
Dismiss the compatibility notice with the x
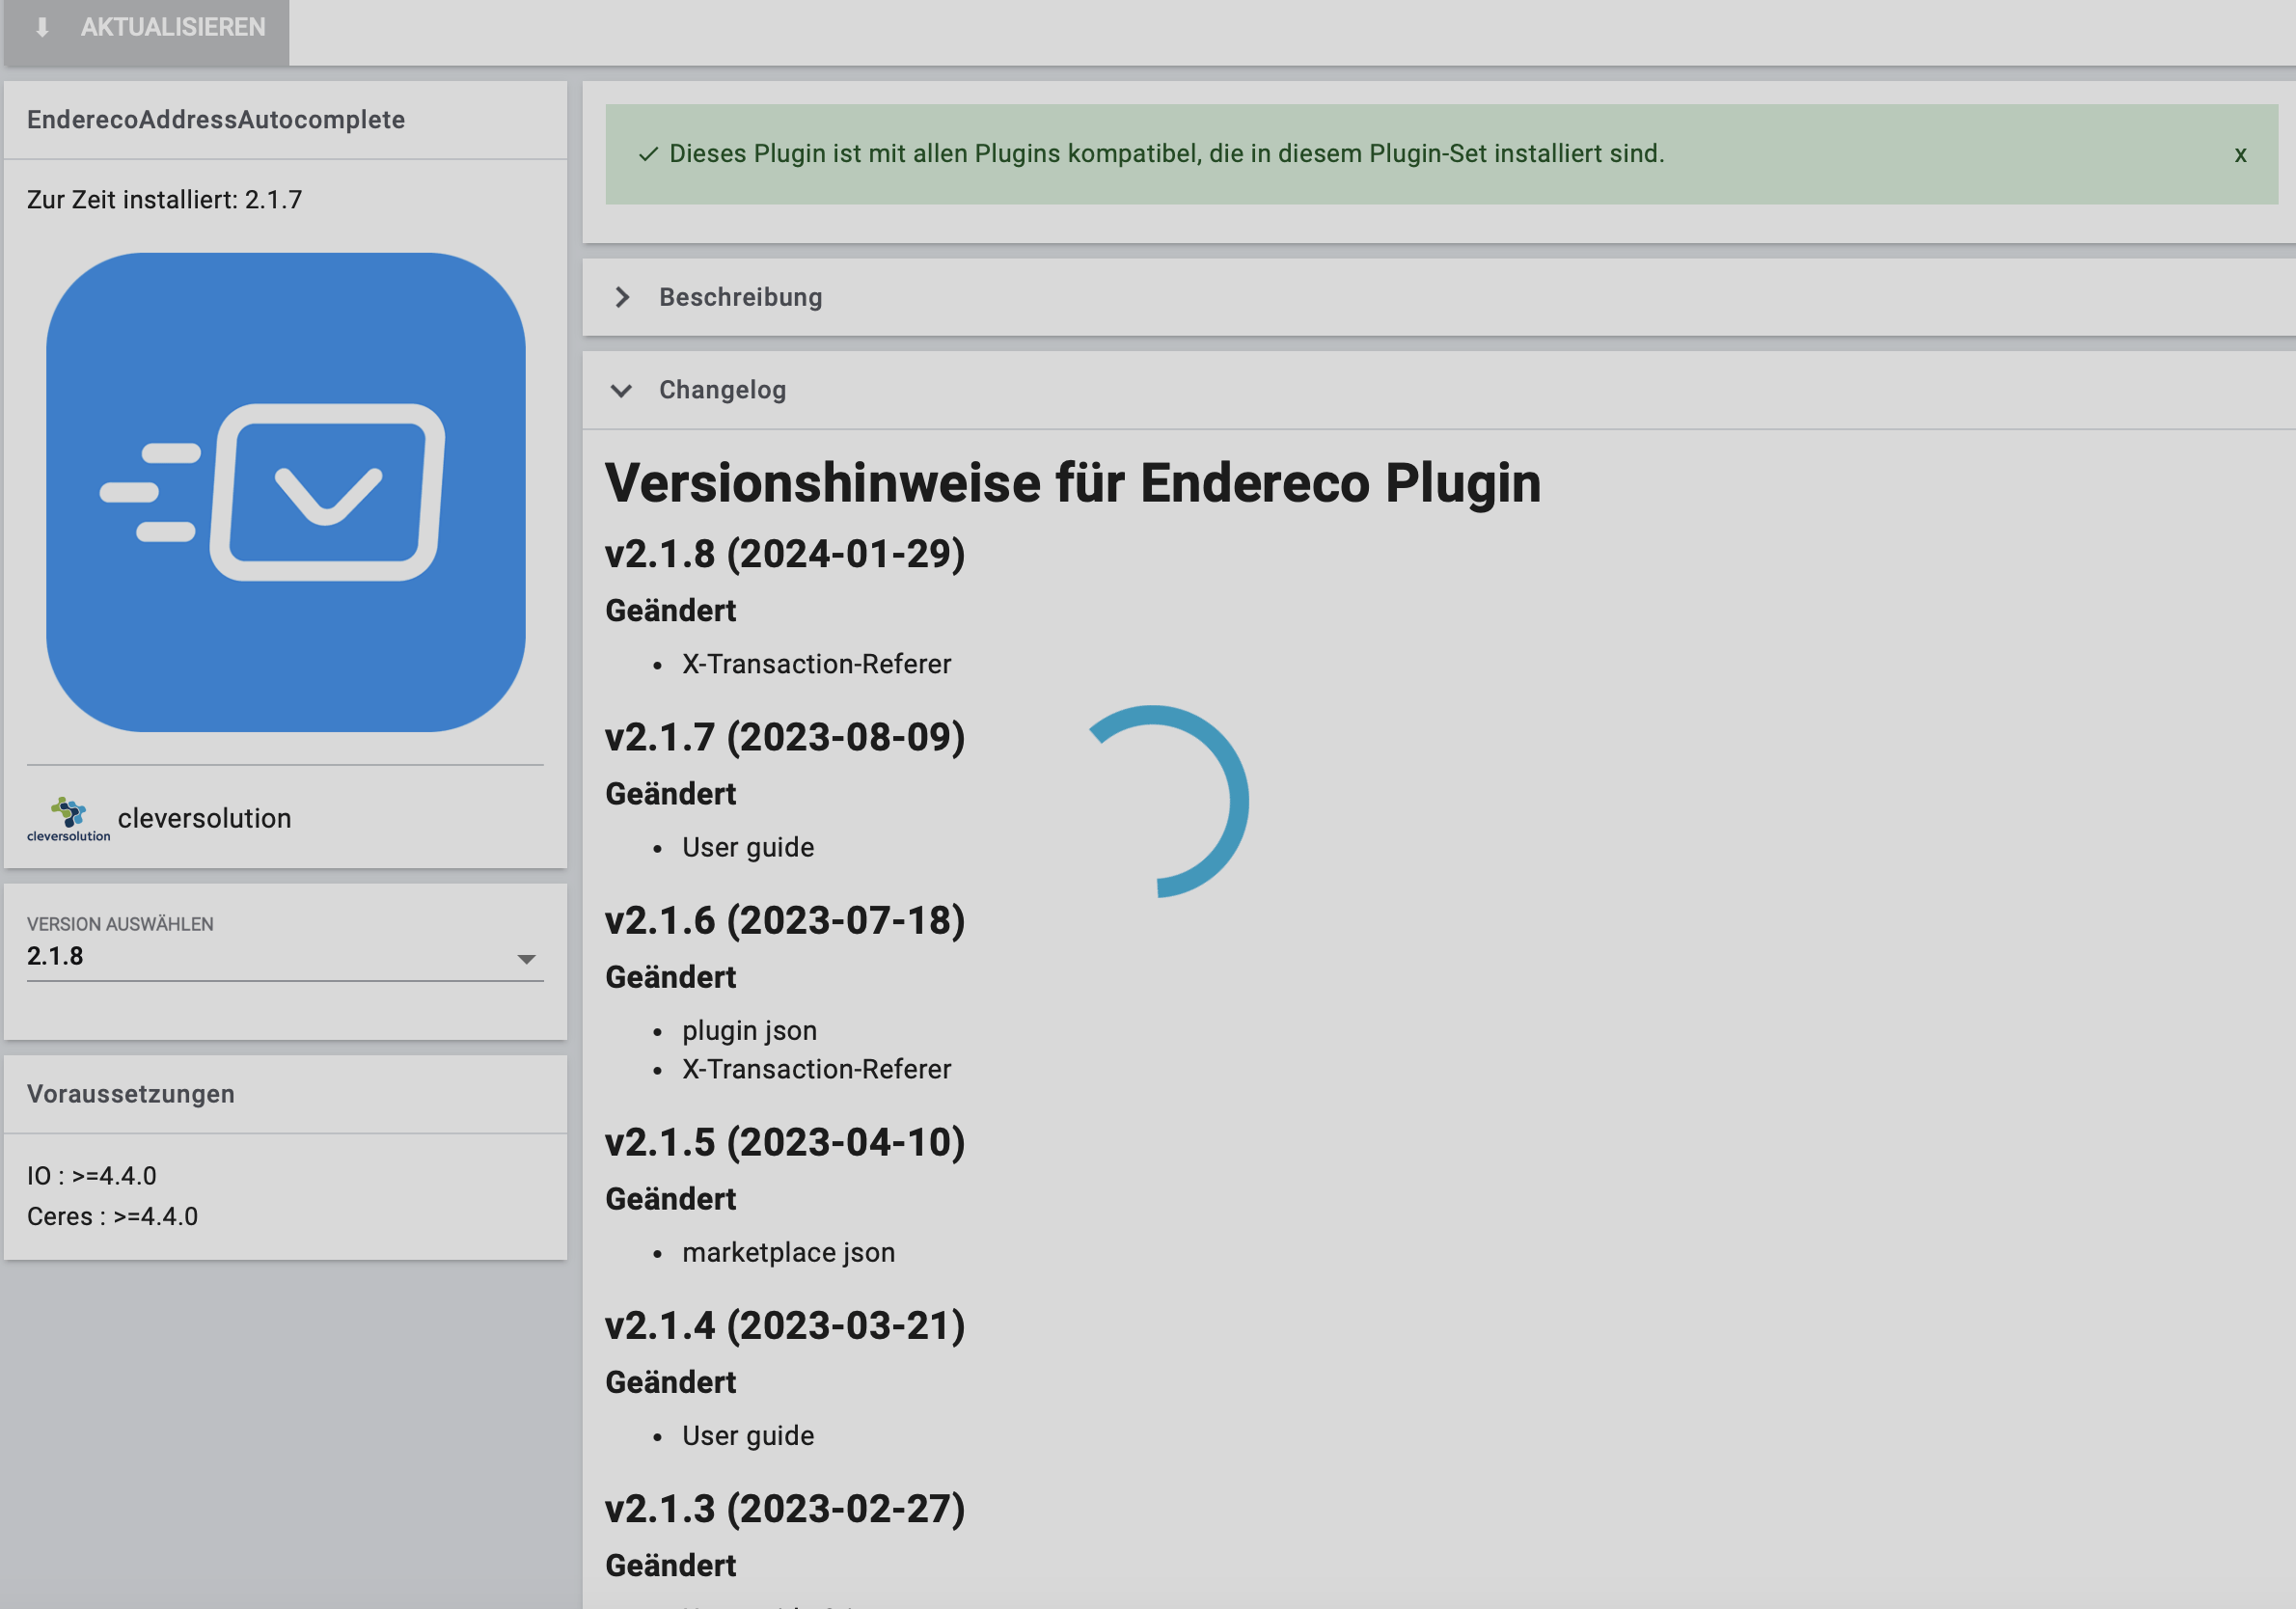click(2240, 154)
